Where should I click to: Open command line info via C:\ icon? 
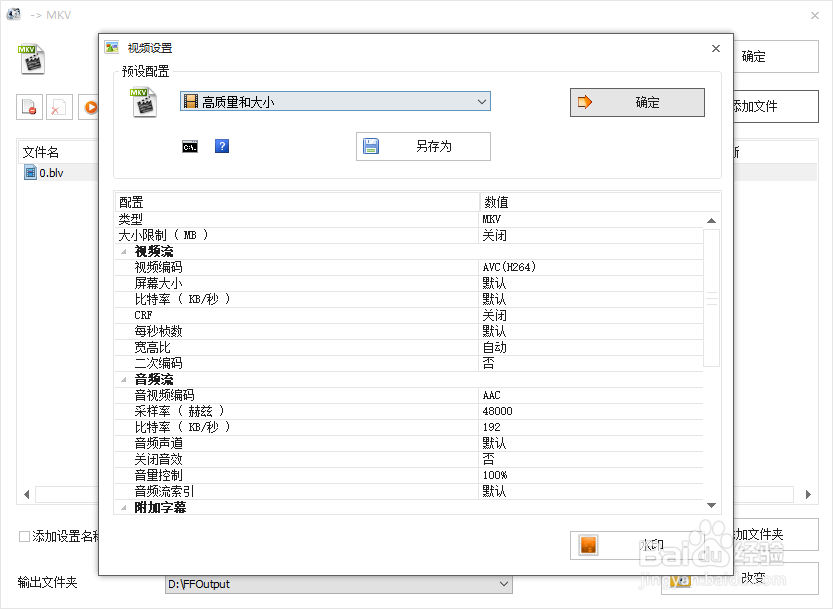(x=190, y=145)
